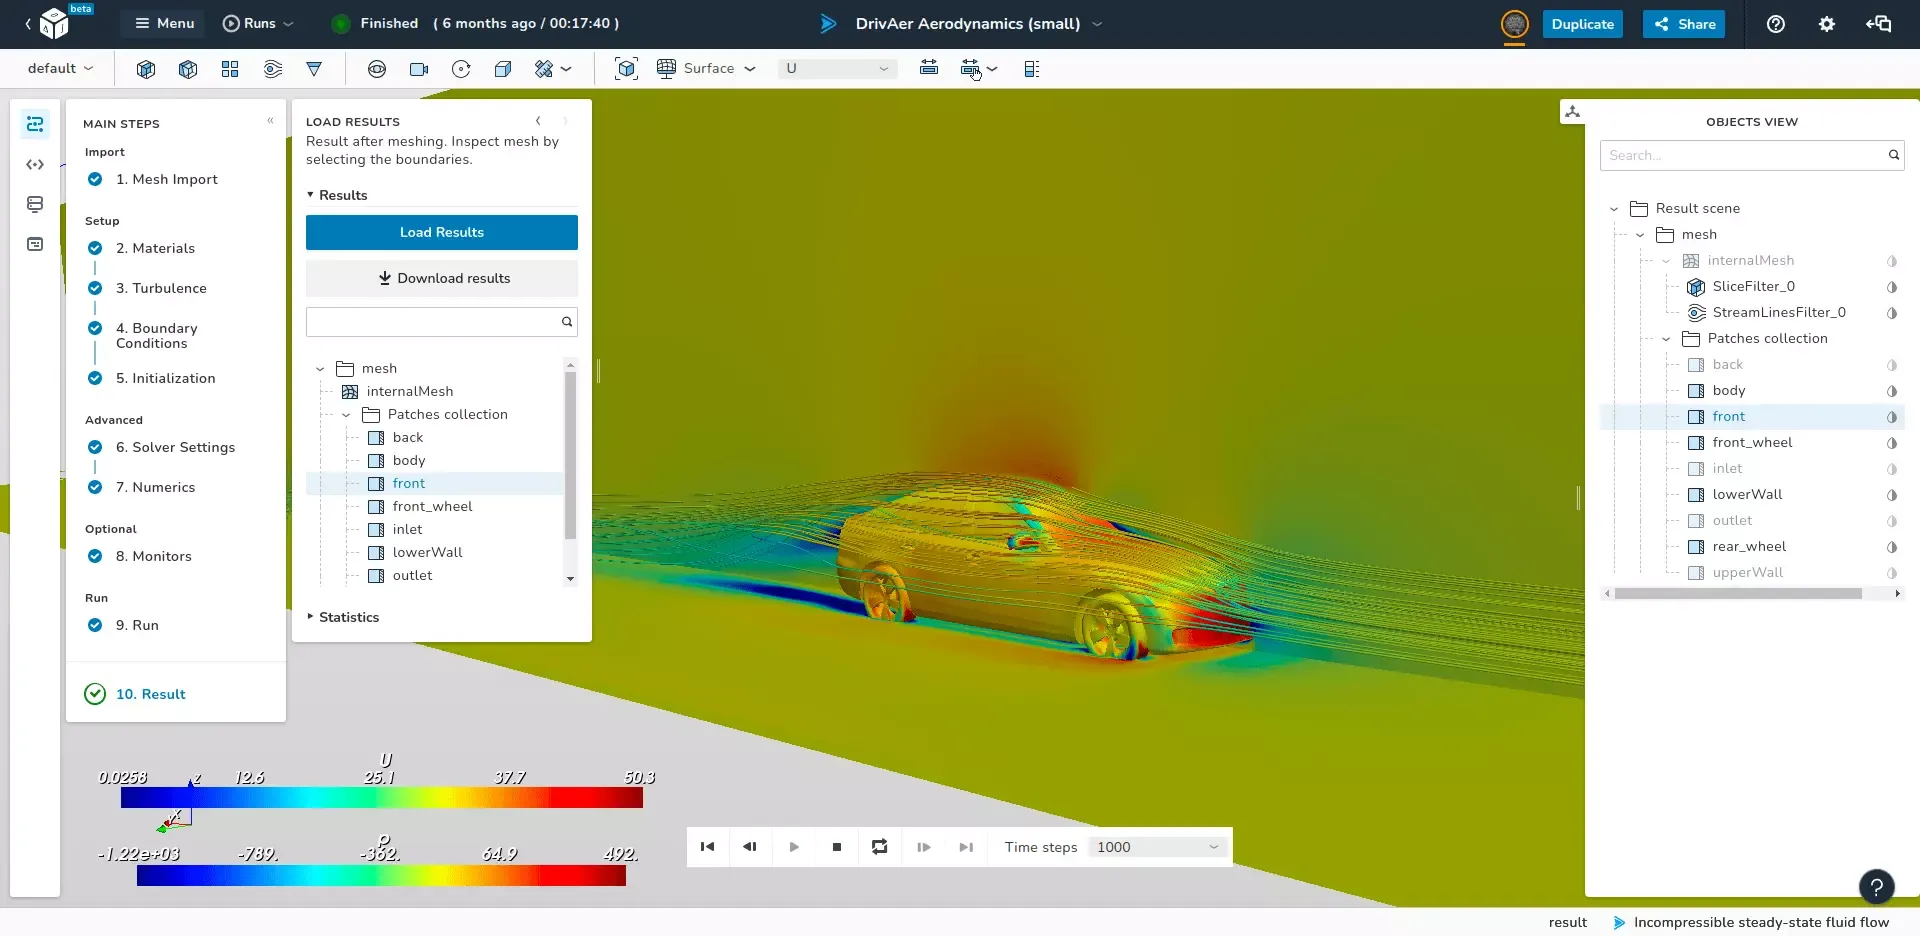Toggle visibility of rear_wheel patch
1920x936 pixels.
(x=1891, y=547)
